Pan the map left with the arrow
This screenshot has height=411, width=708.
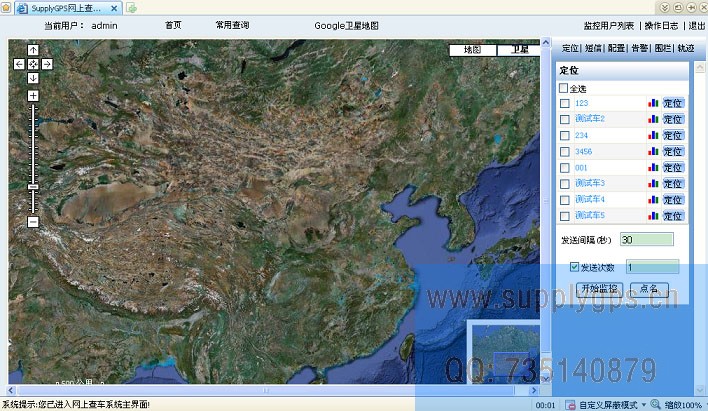pos(19,64)
